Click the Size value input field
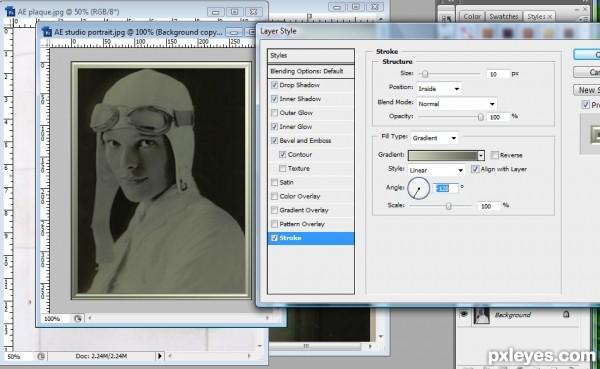Screen dimensions: 600x369 498,74
